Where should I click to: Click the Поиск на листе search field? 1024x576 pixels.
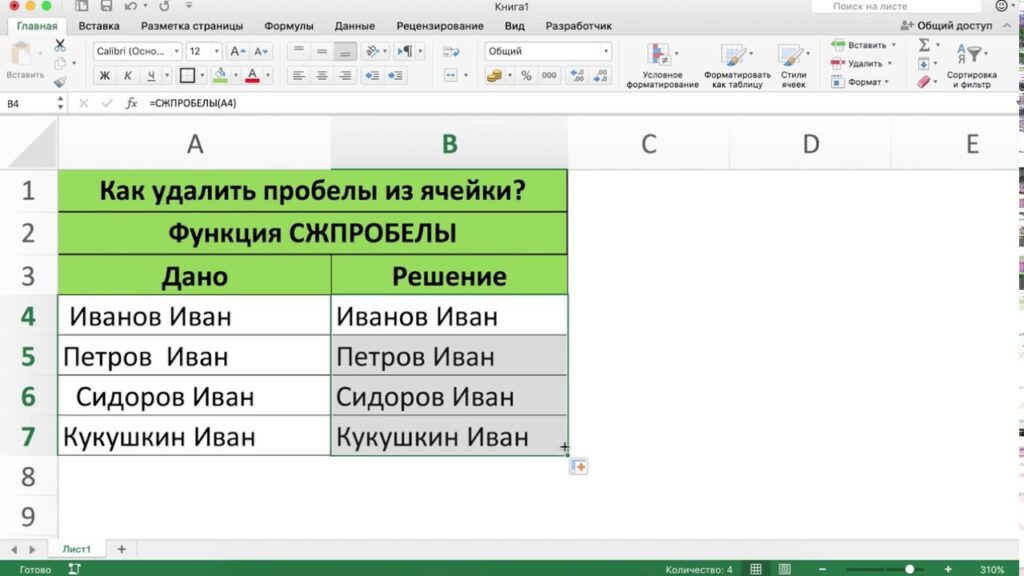pos(870,6)
